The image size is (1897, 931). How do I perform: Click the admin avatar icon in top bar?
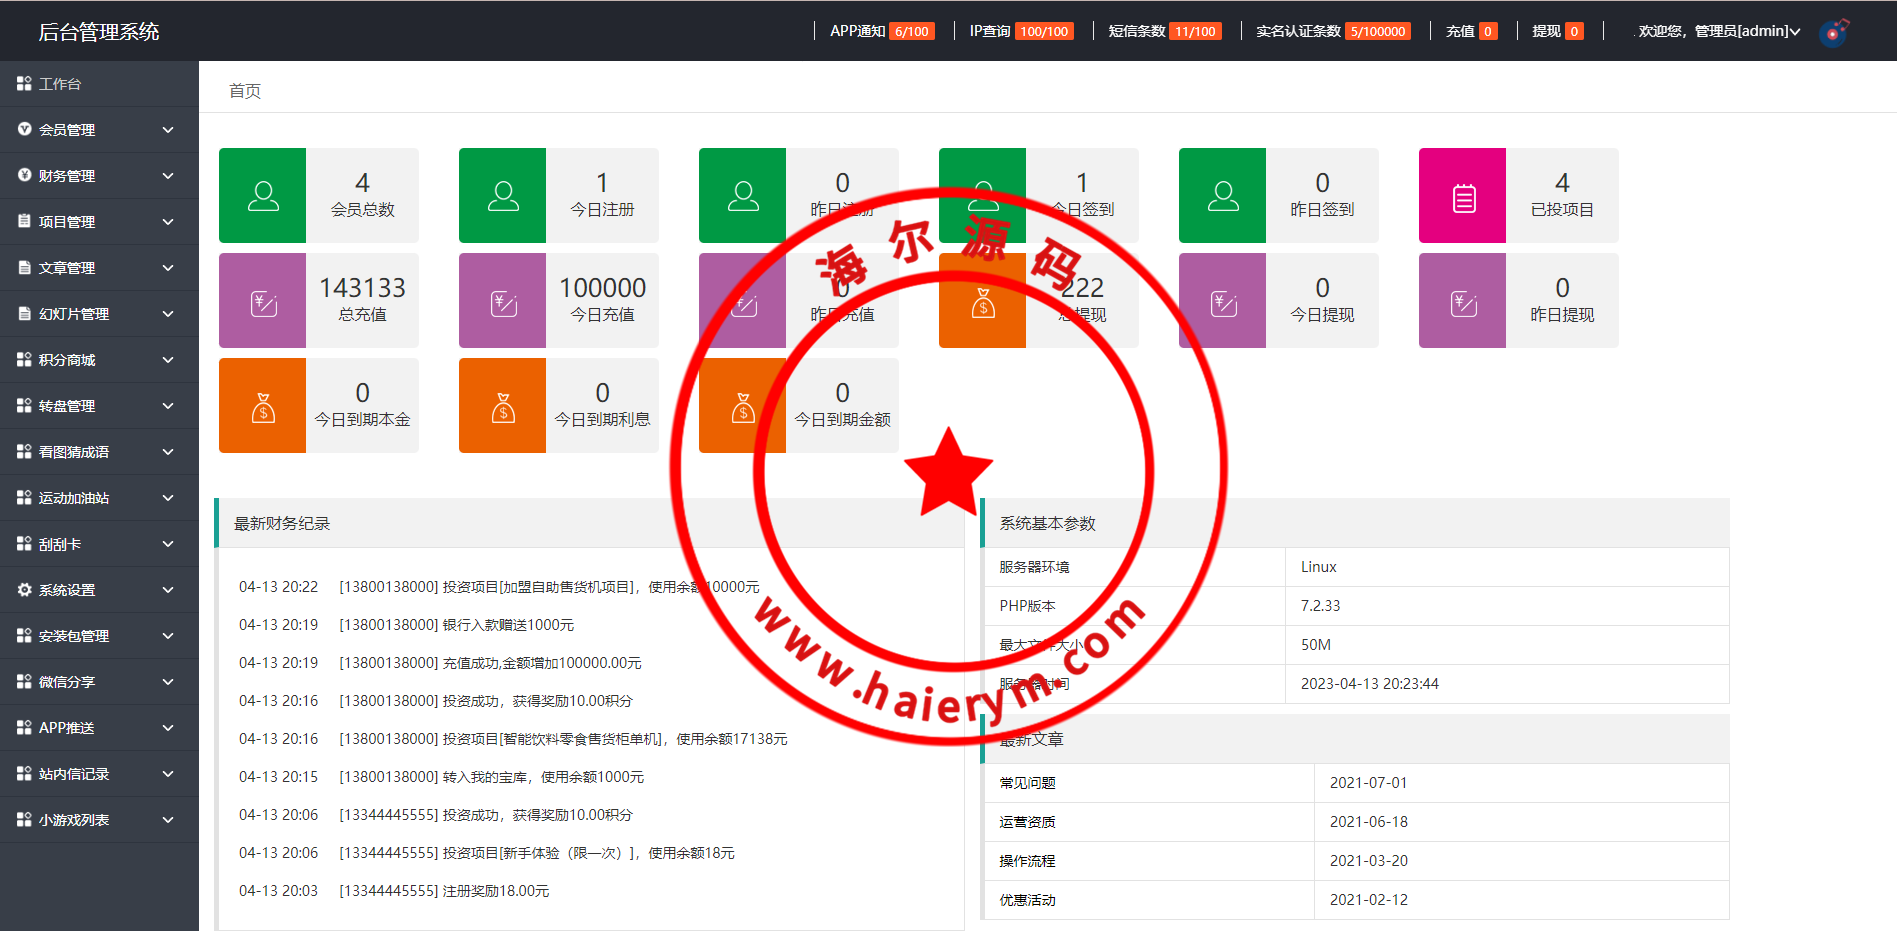pos(1833,32)
